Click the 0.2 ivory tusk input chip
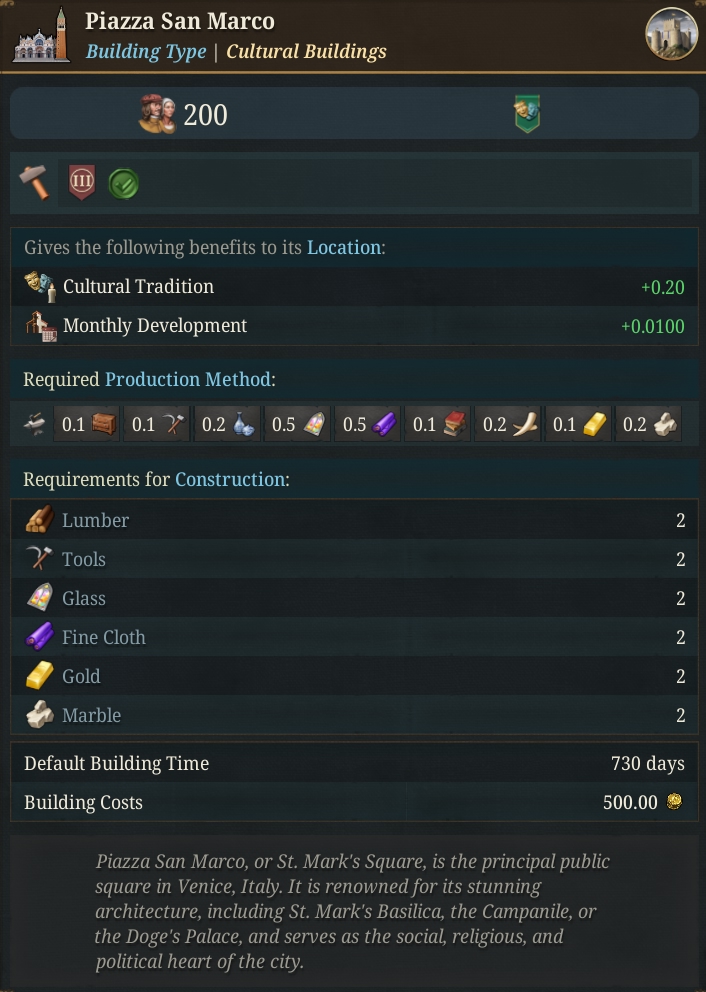The width and height of the screenshot is (706, 992). (507, 424)
